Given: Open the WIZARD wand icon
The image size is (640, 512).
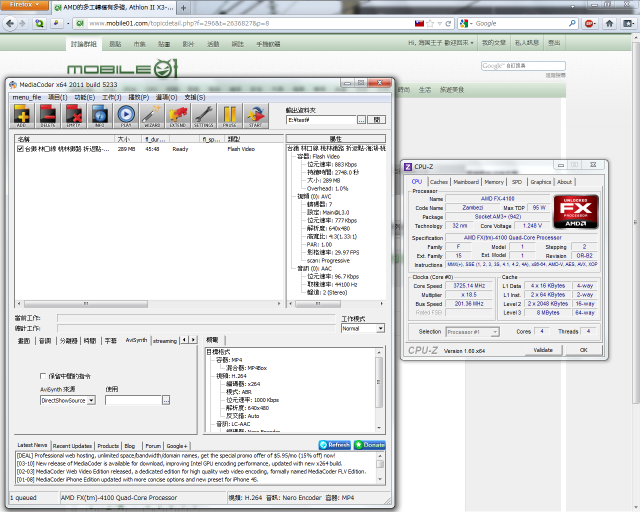Looking at the screenshot, I should point(152,116).
